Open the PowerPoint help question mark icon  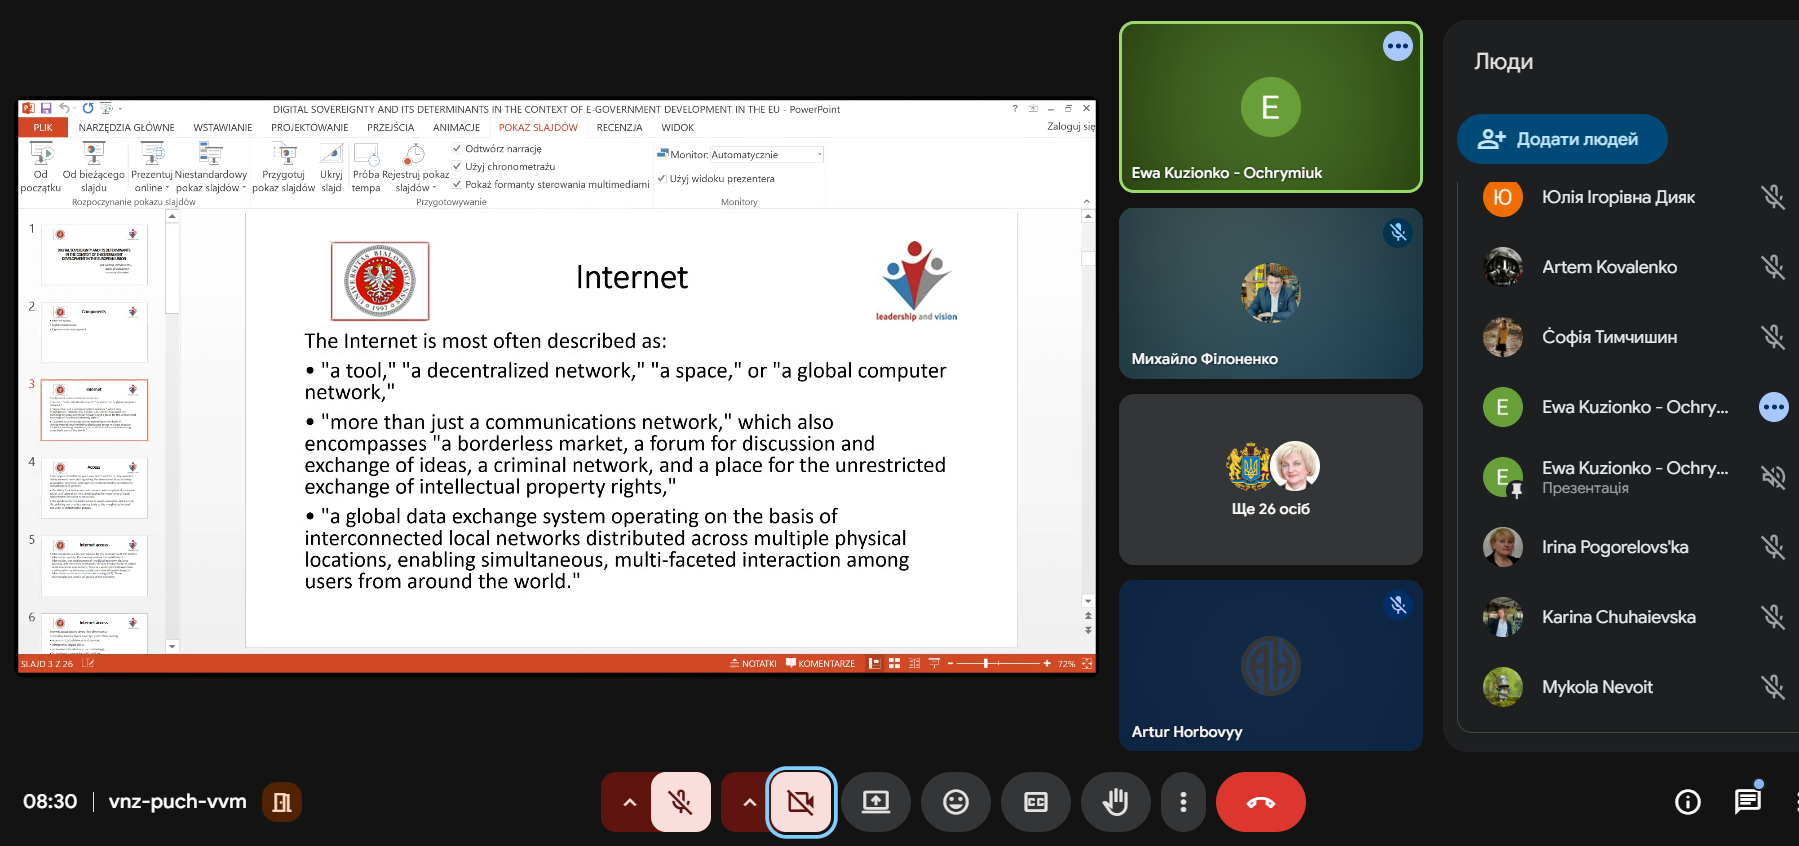pos(1015,108)
